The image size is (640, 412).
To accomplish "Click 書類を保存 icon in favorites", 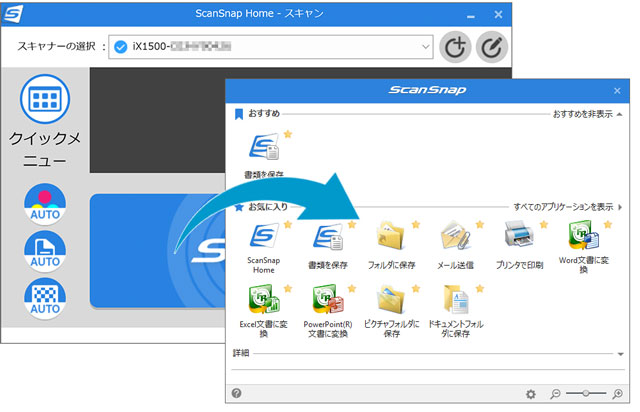I will click(328, 238).
